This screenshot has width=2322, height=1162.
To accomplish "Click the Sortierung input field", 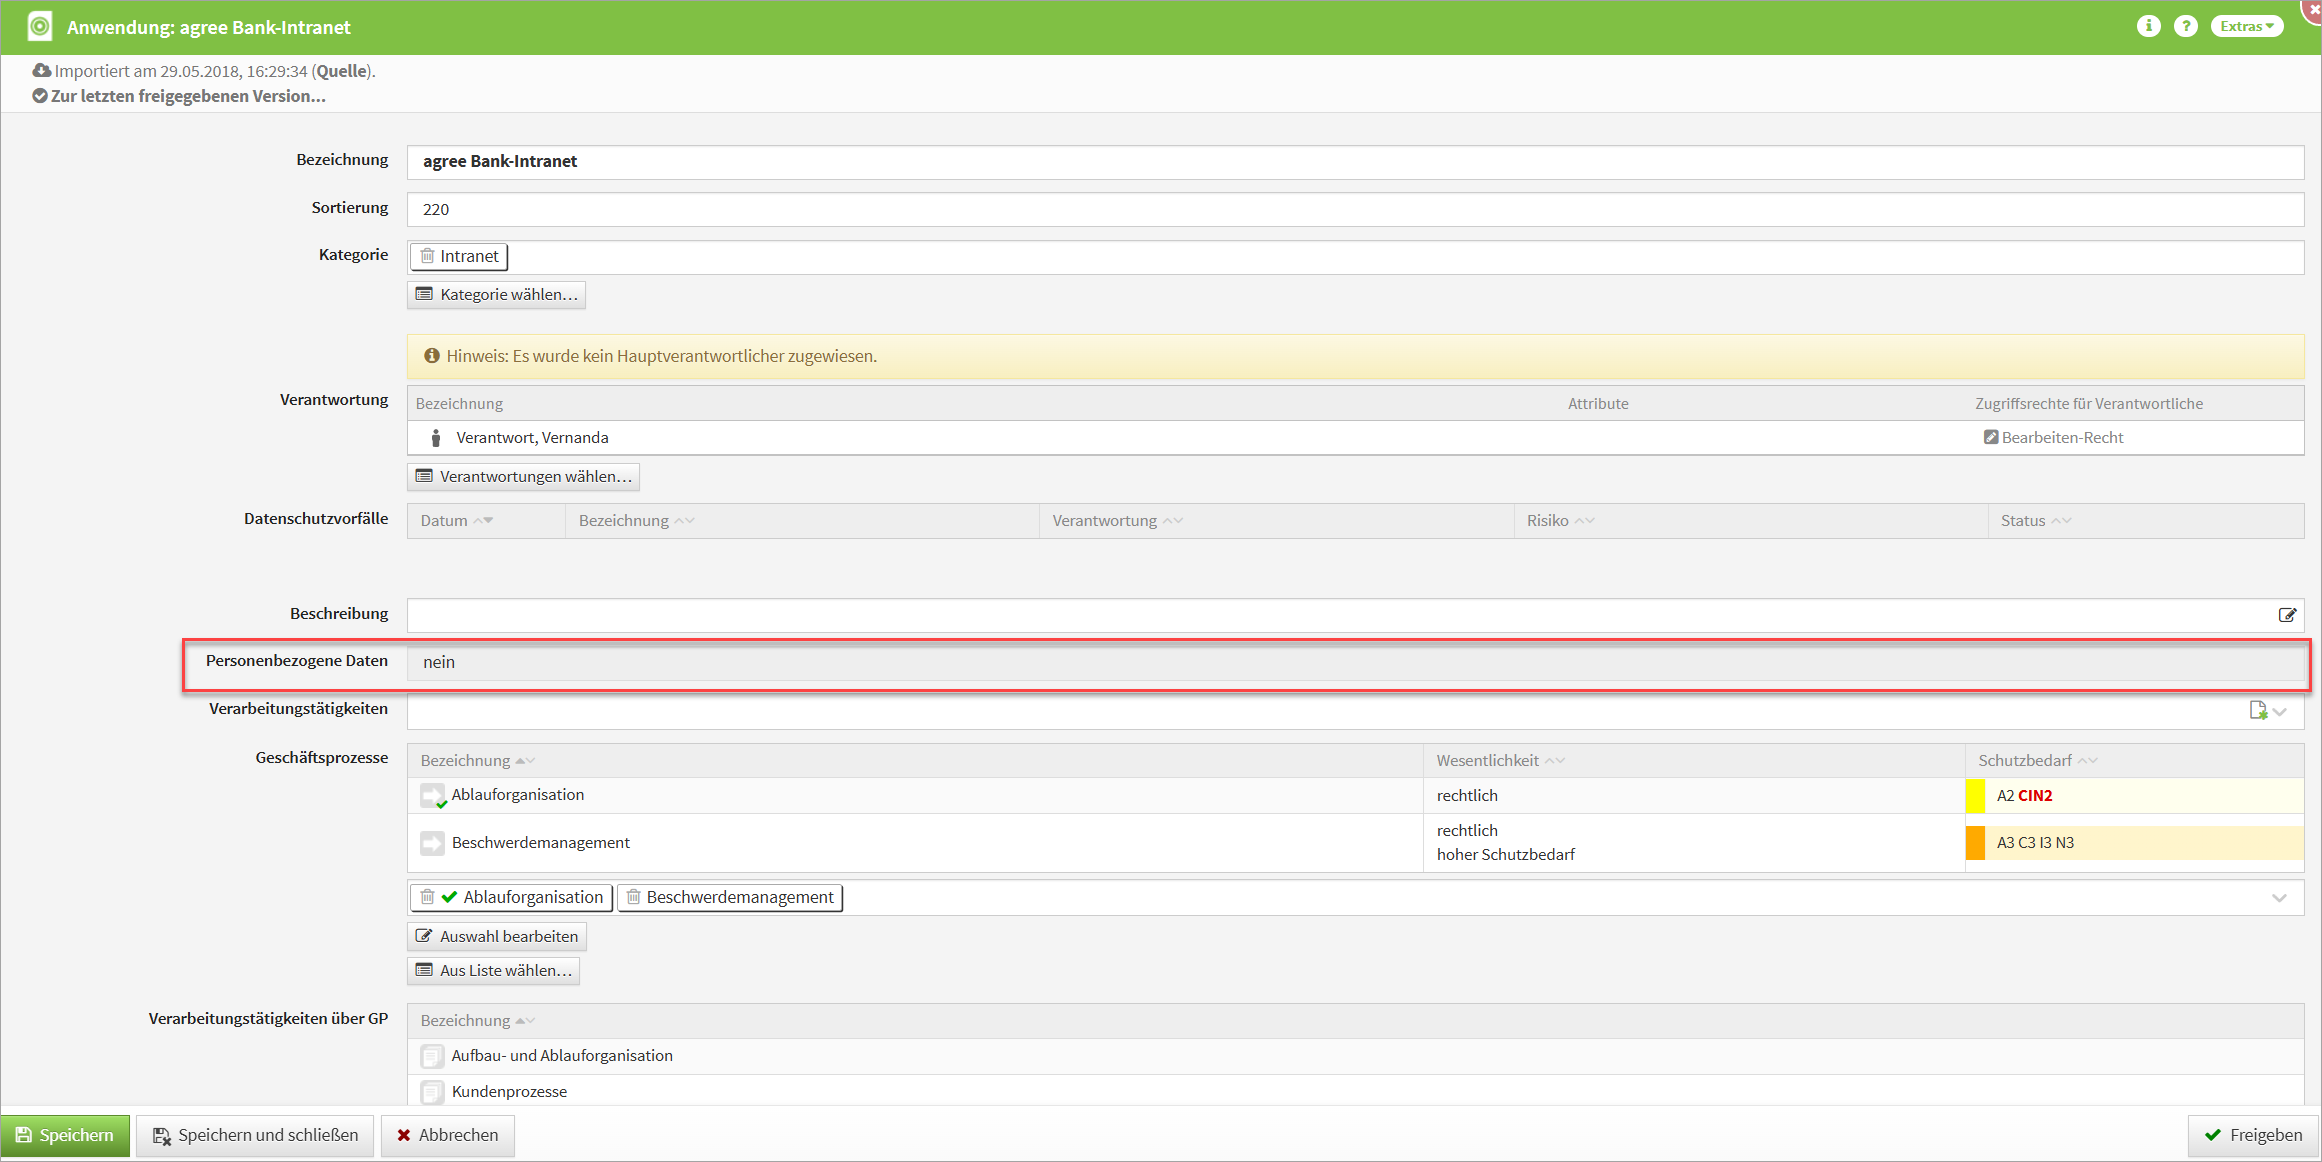I will [x=1354, y=209].
